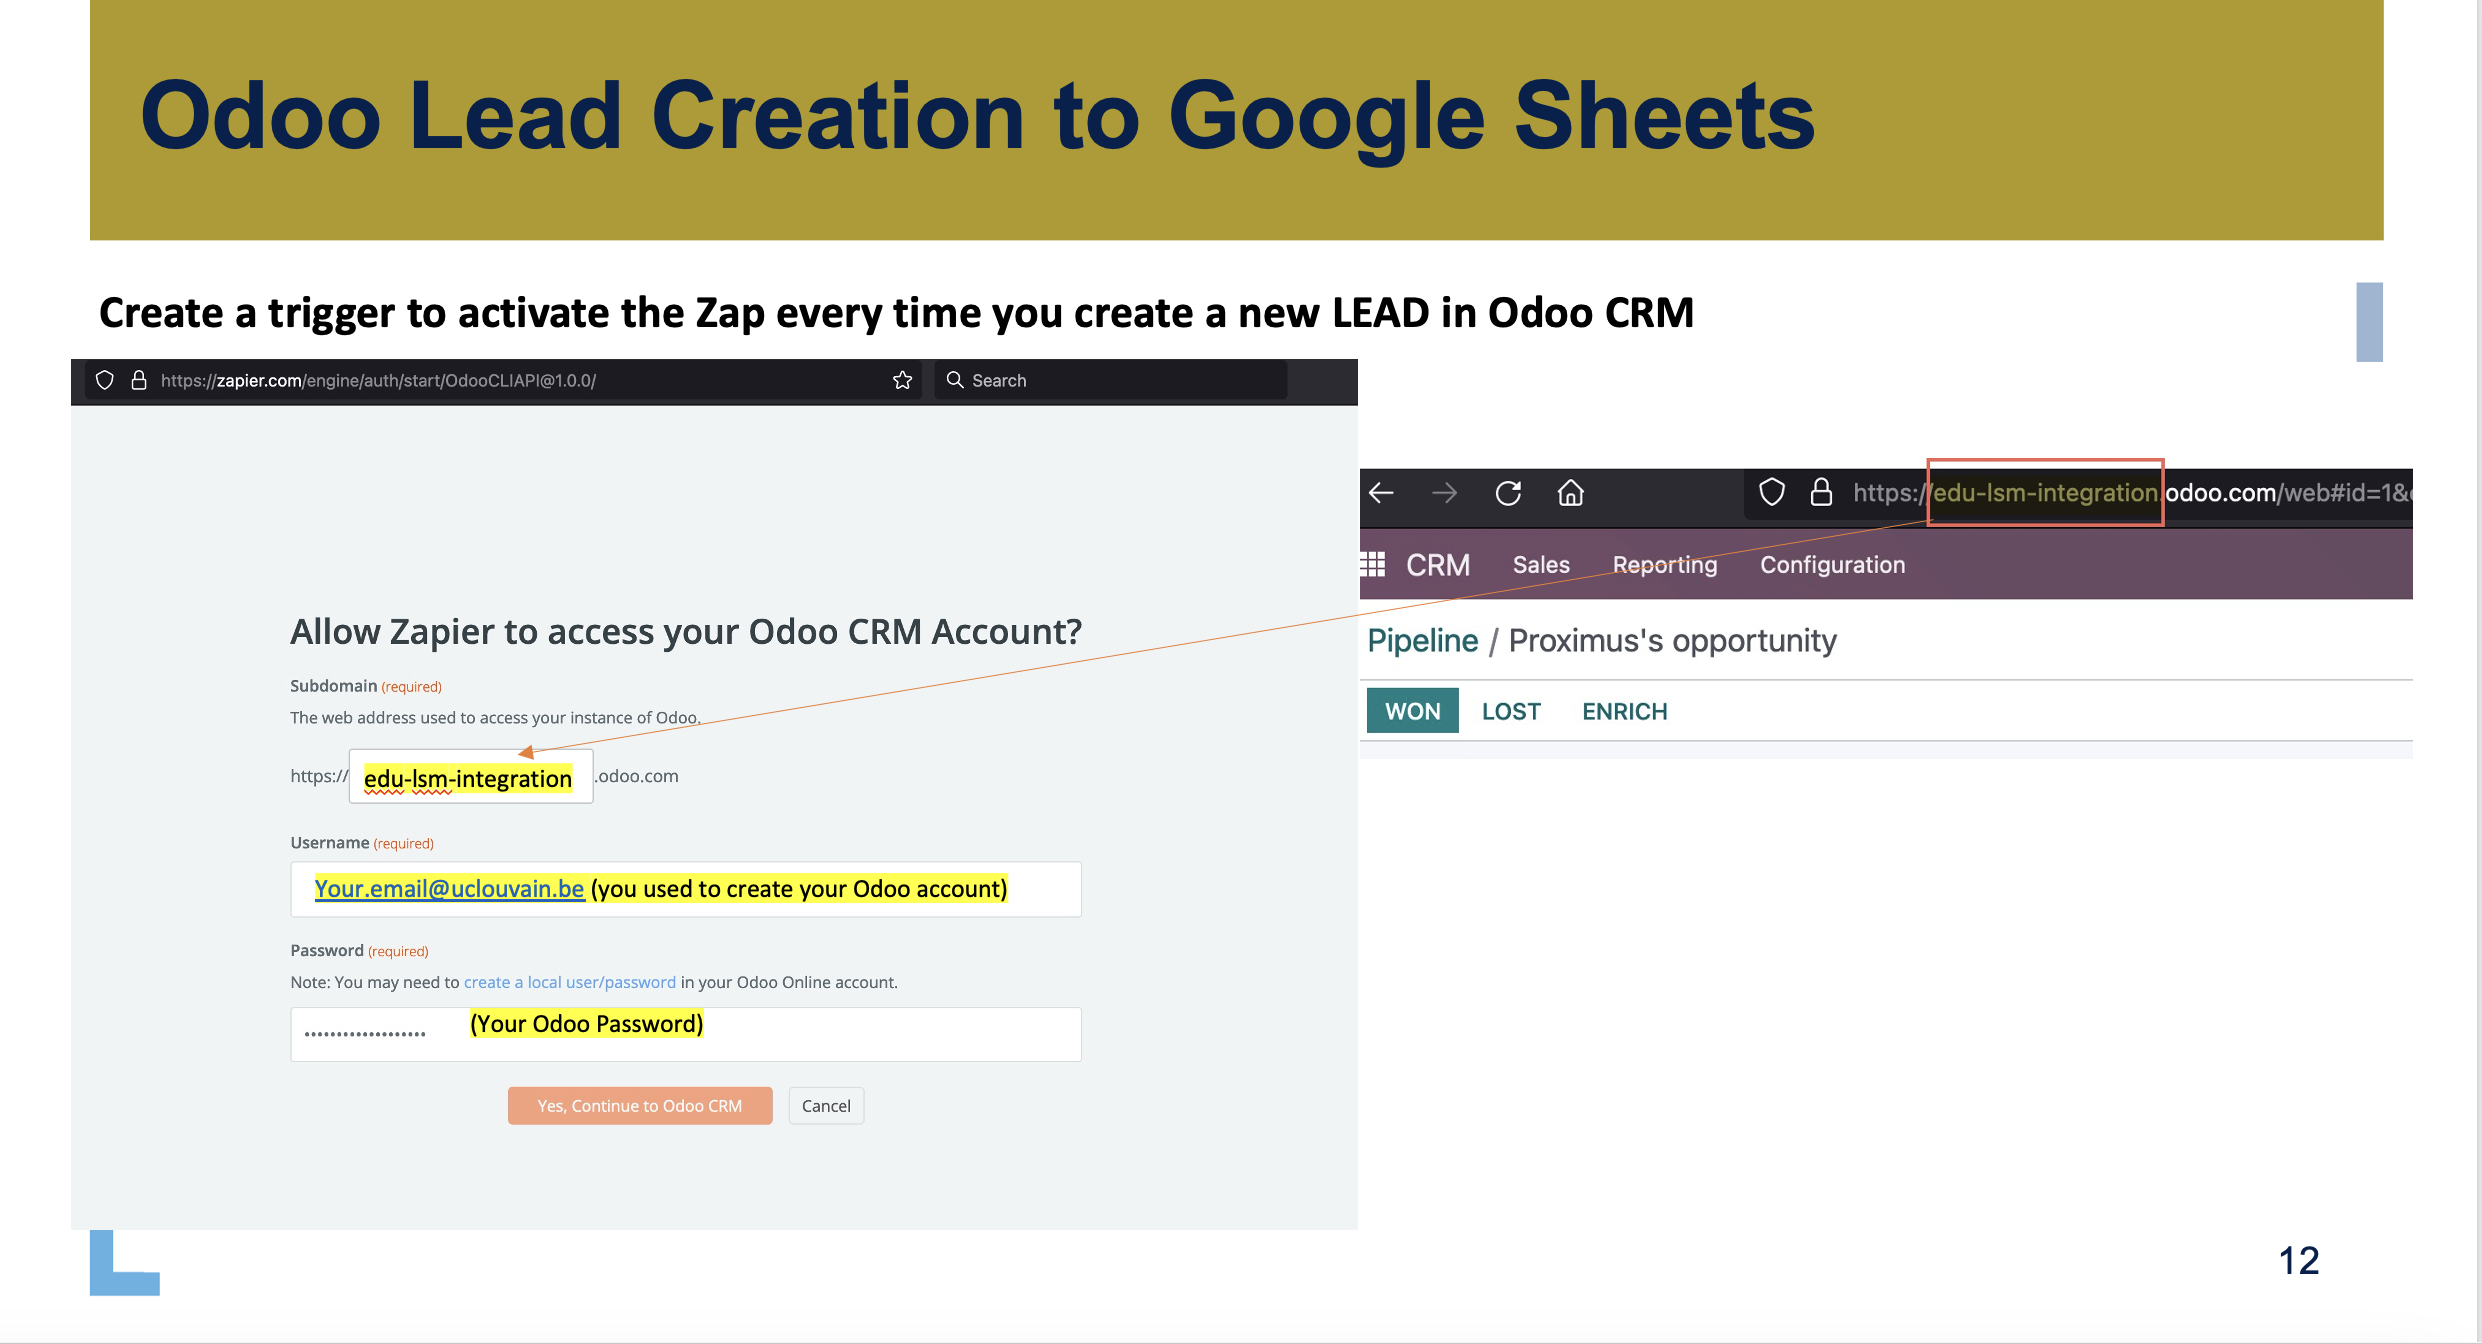
Task: Open the Odoo apps grid icon next to CRM
Action: coord(1372,565)
